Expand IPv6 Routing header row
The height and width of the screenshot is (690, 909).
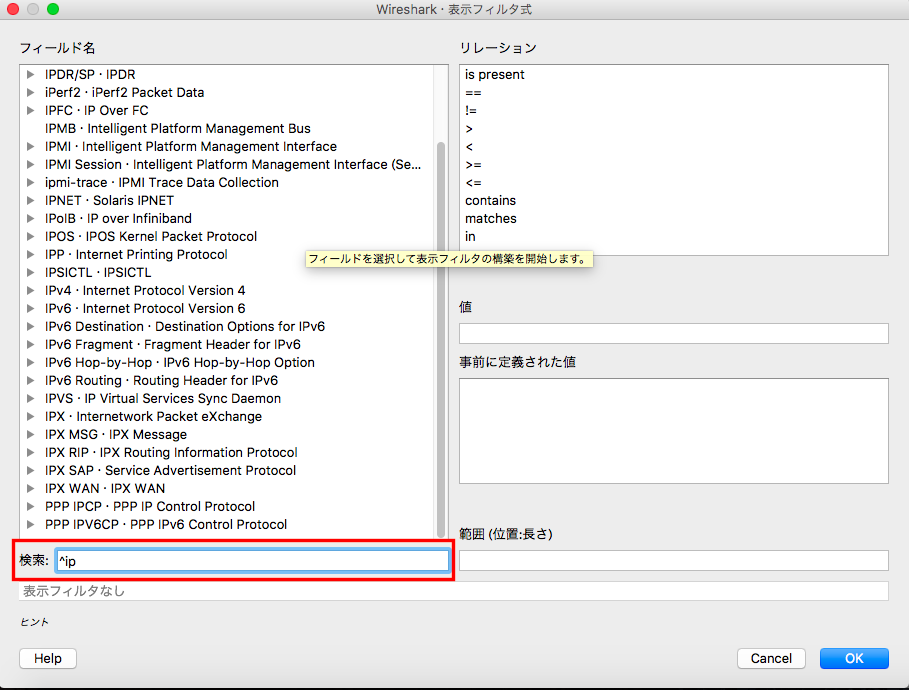[x=31, y=380]
